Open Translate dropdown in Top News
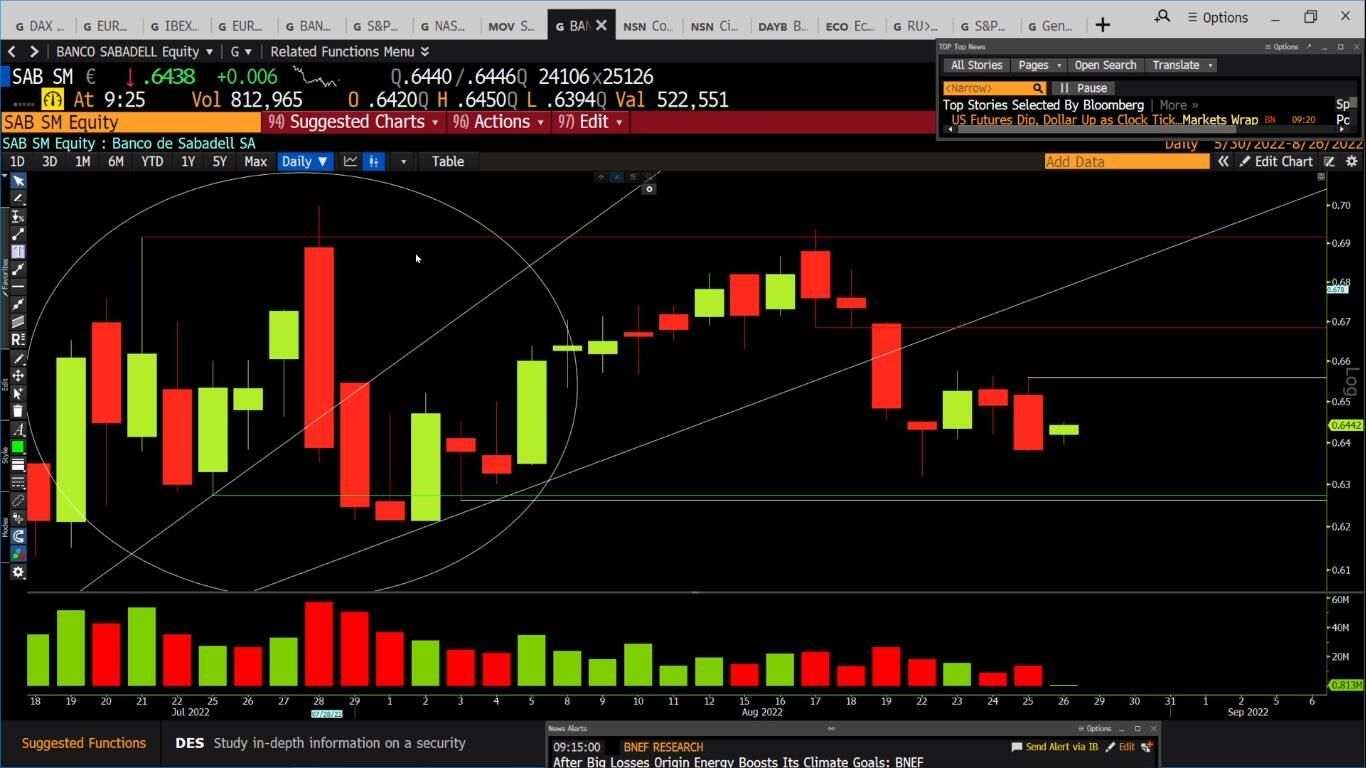Image resolution: width=1366 pixels, height=768 pixels. (1181, 65)
